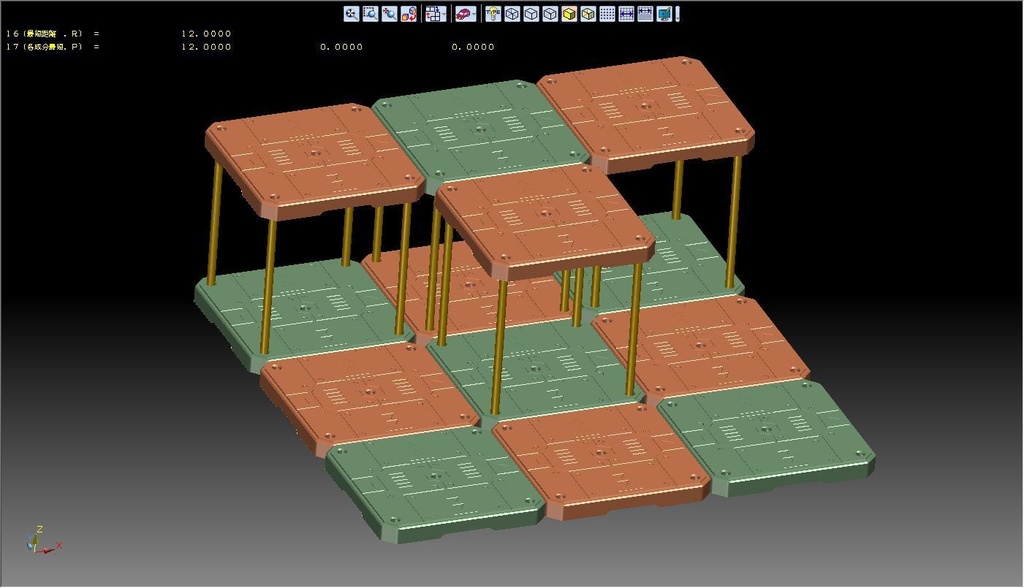This screenshot has width=1024, height=588.
Task: Click the zoom-fit magnifier icon
Action: click(x=351, y=14)
